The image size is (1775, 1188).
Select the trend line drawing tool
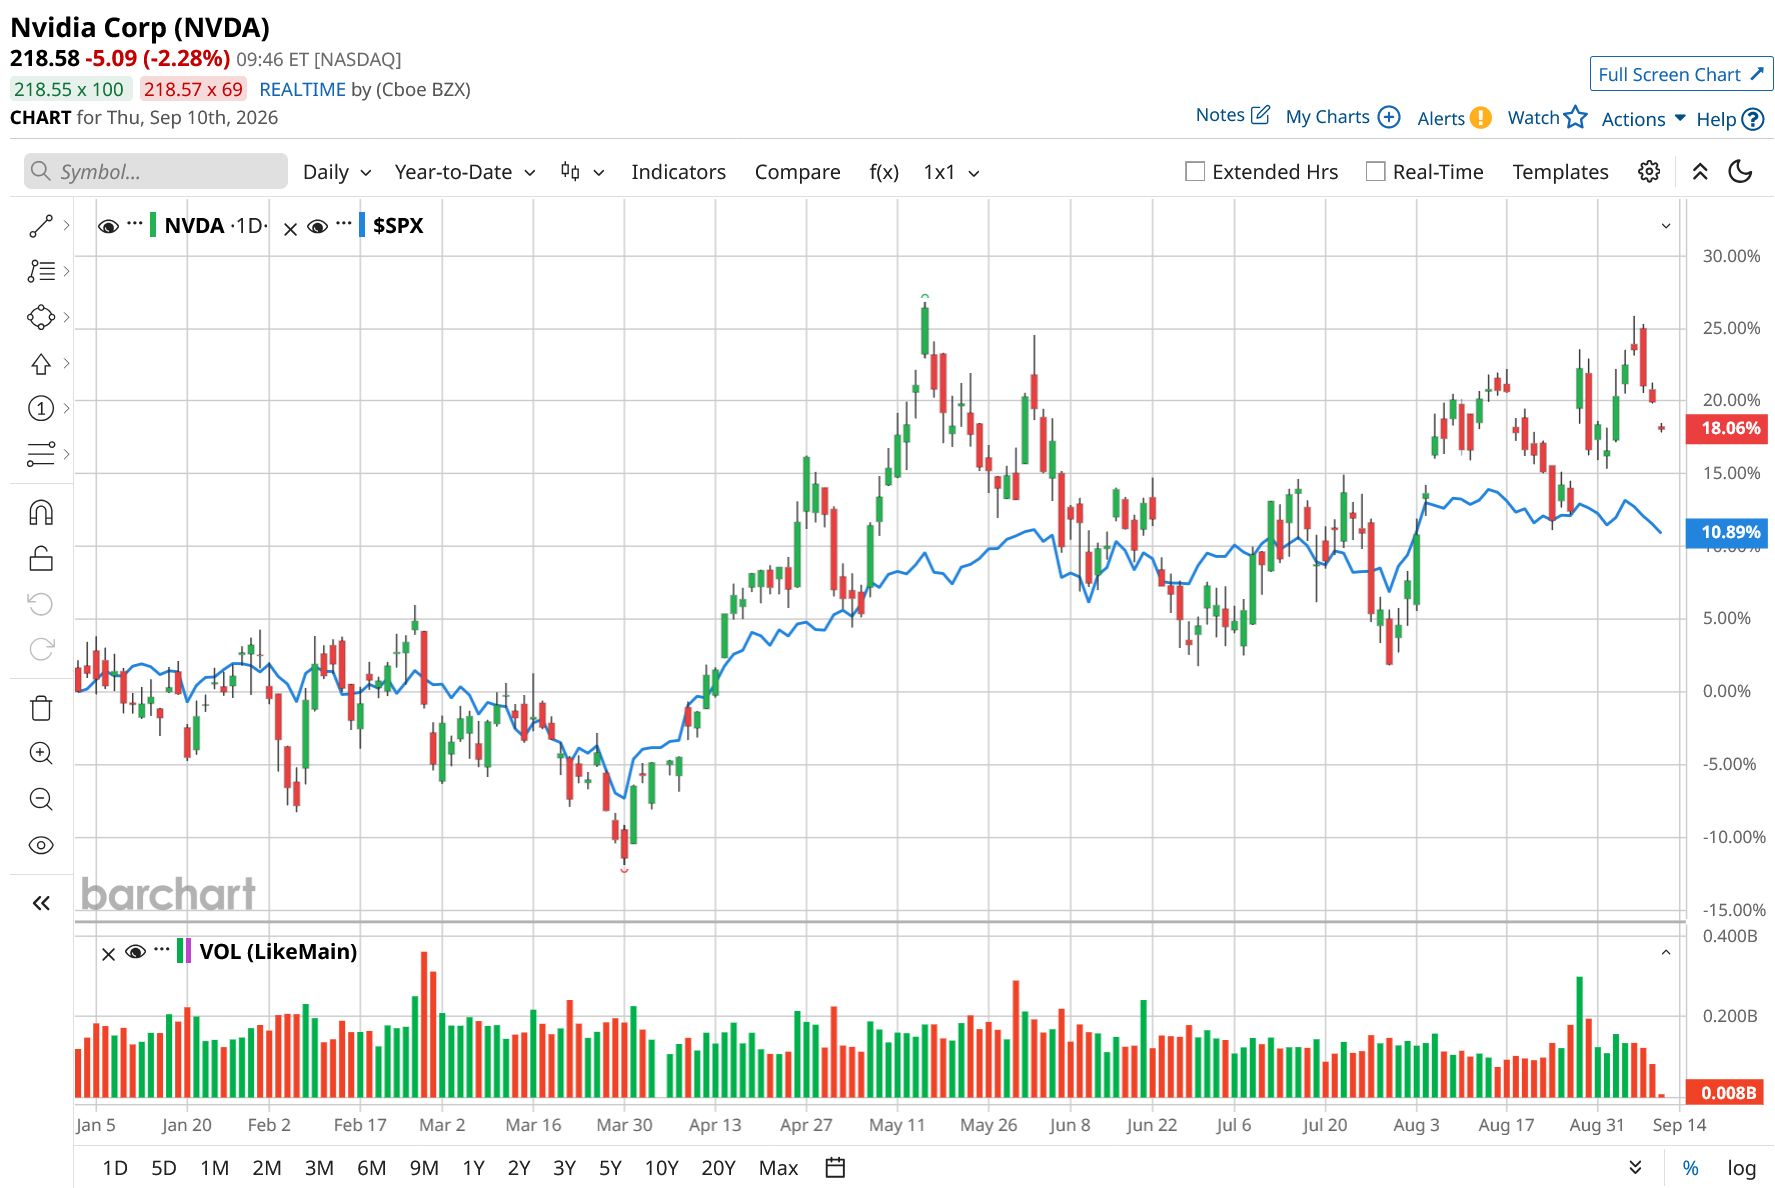41,226
